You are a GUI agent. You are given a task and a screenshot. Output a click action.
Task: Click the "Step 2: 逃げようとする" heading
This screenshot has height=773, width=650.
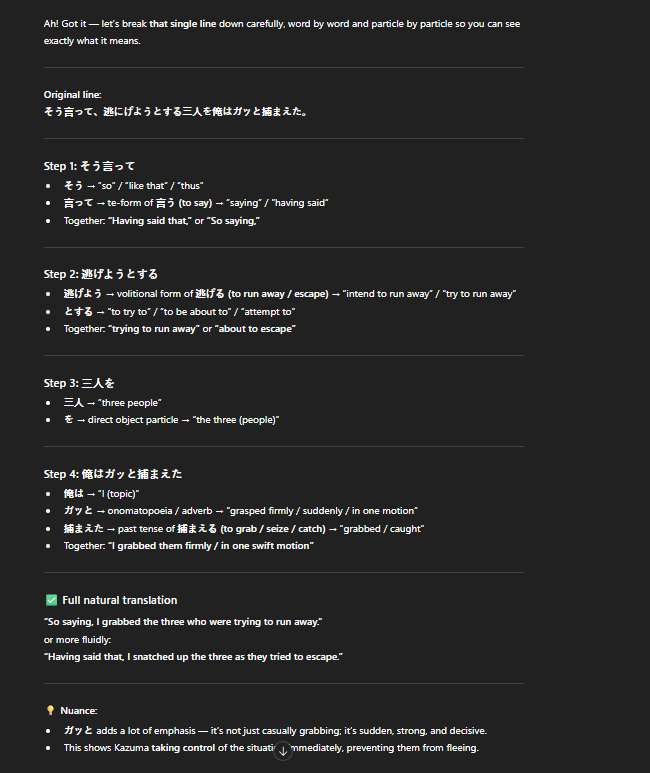(101, 274)
